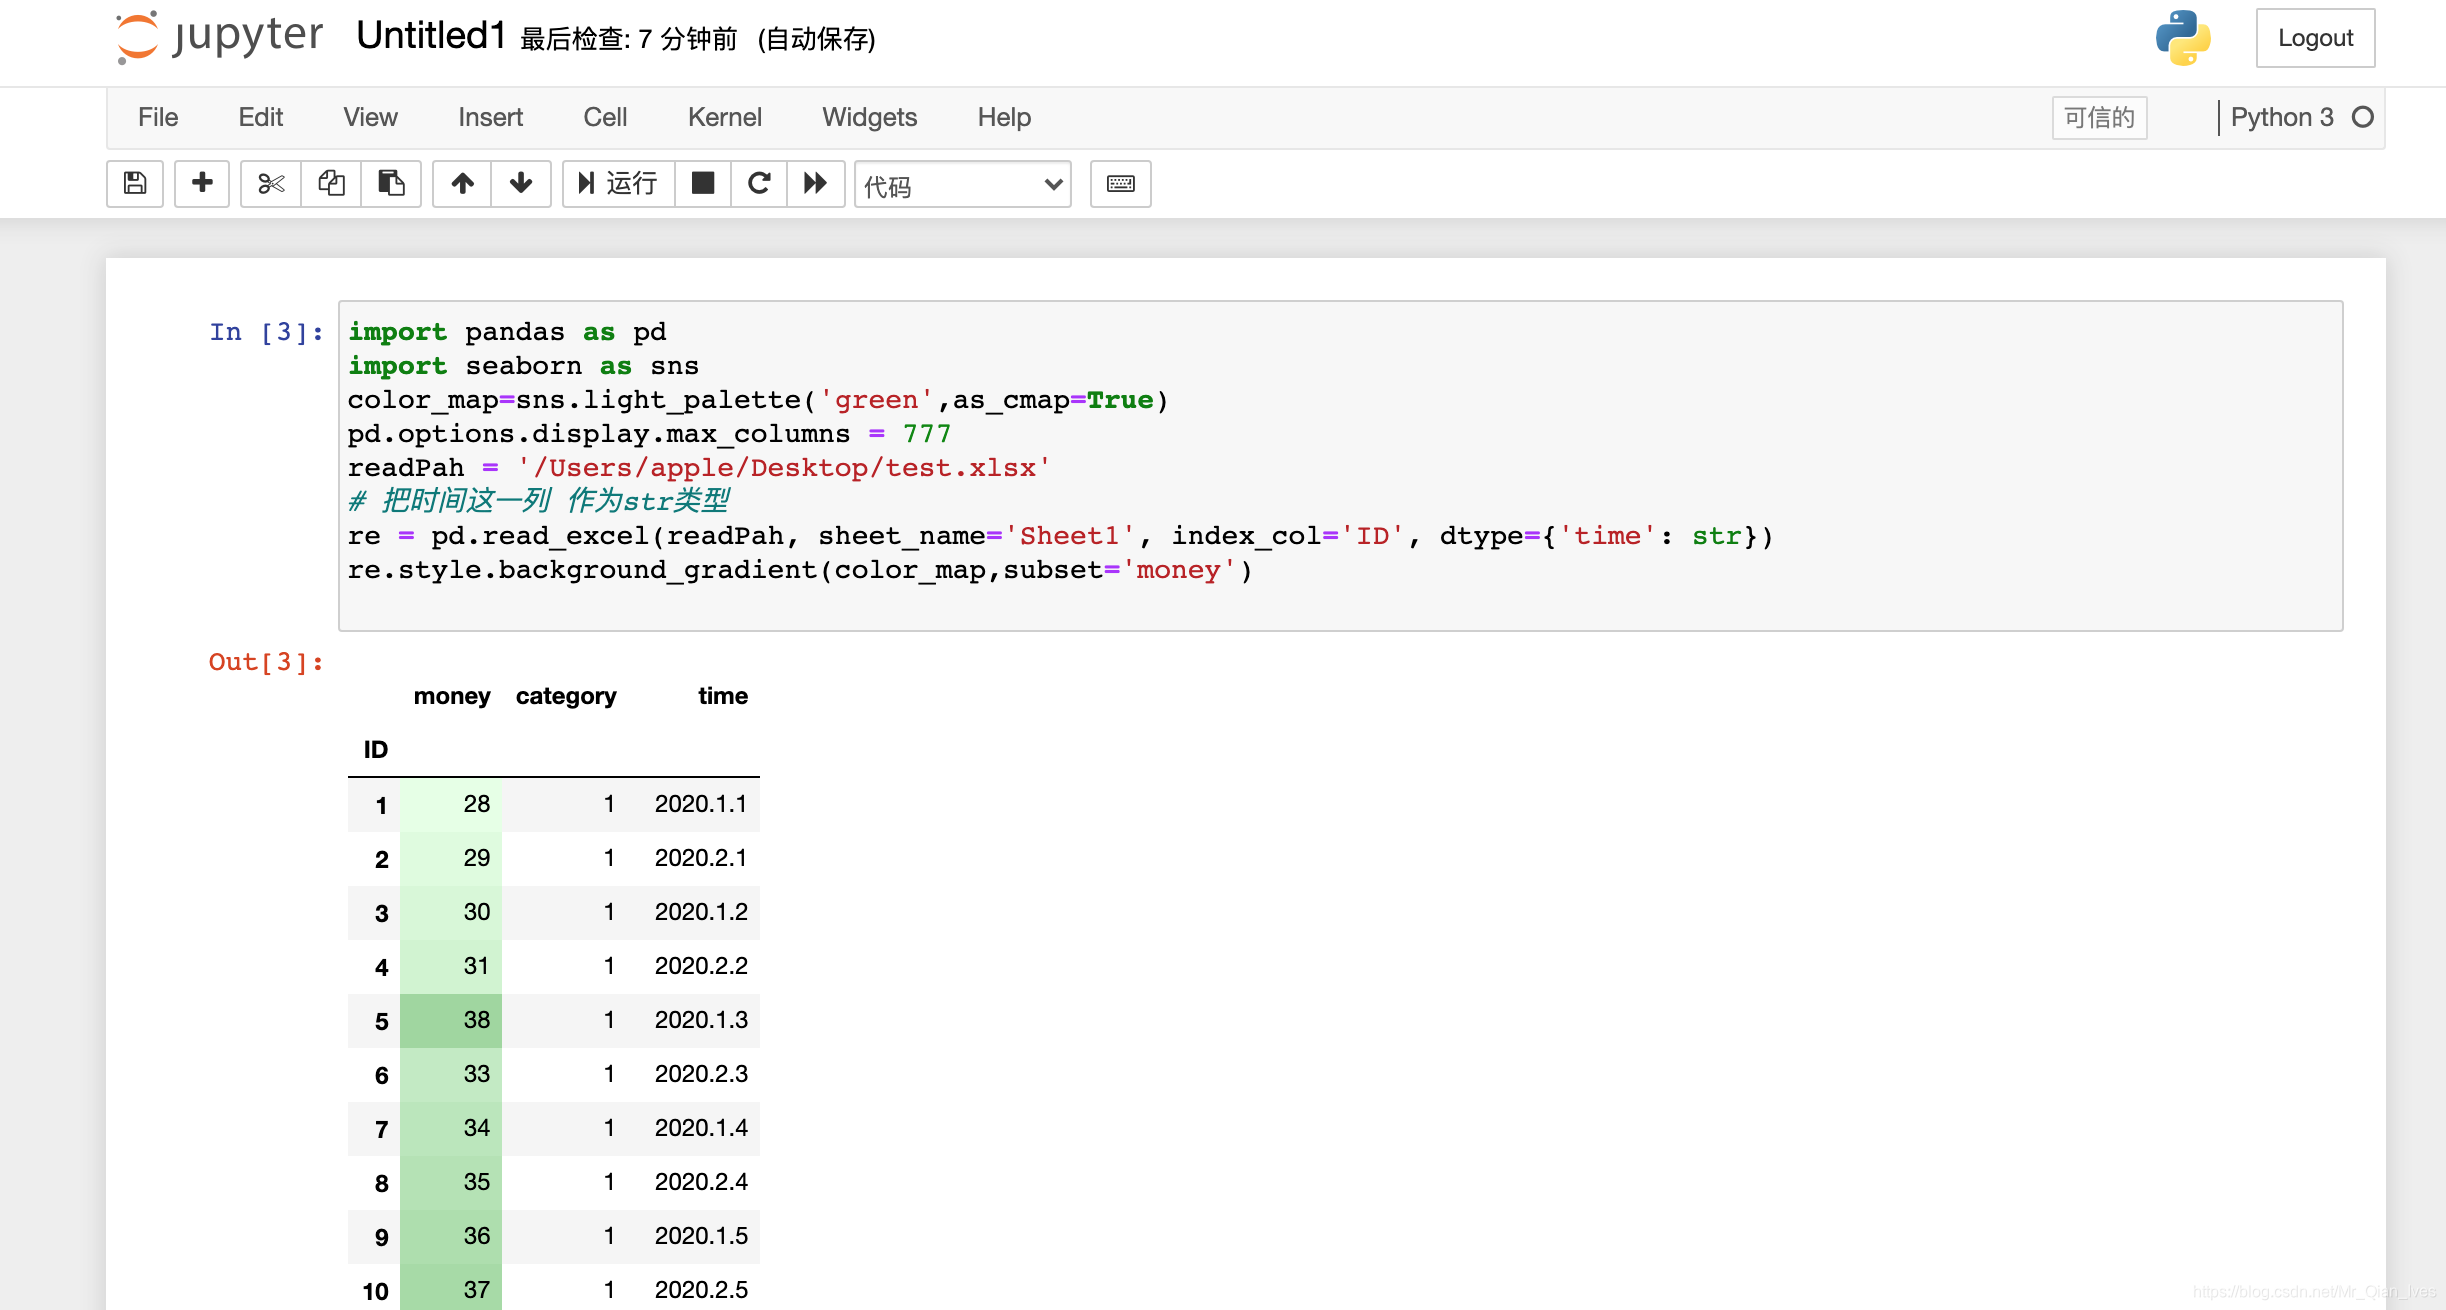The height and width of the screenshot is (1310, 2446).
Task: Open the command palette keyboard icon
Action: pos(1120,184)
